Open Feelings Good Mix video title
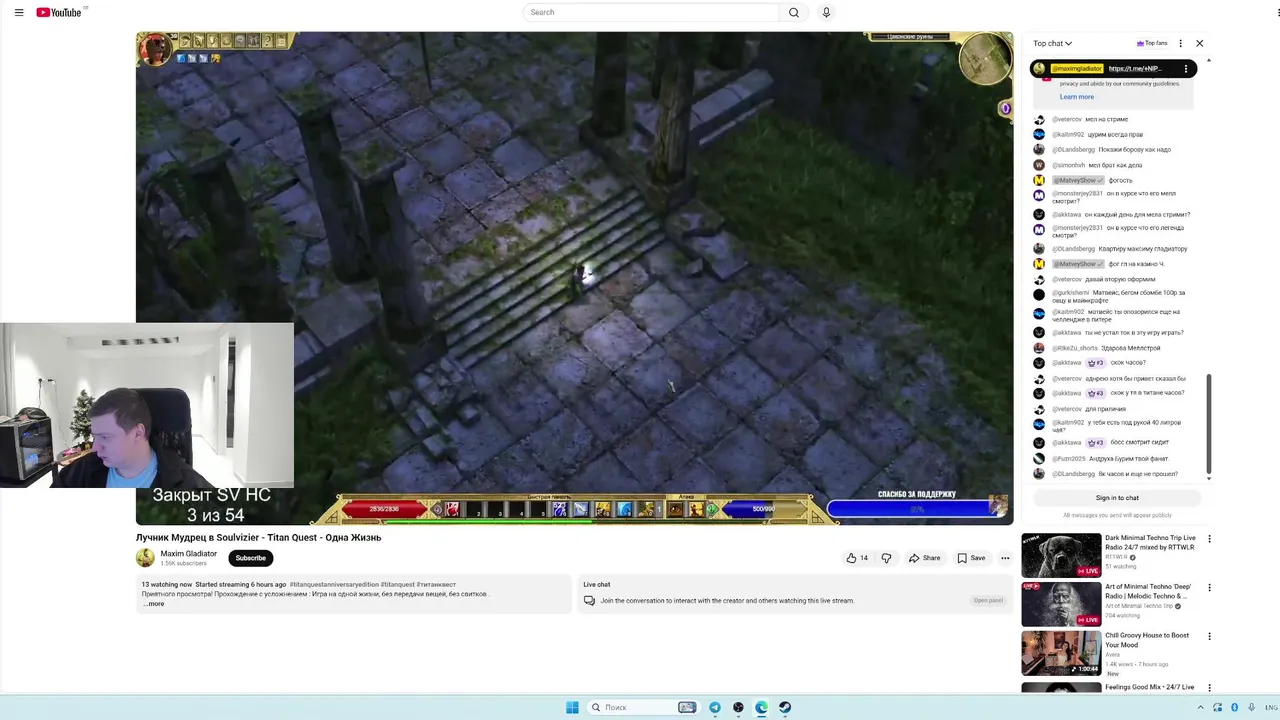This screenshot has width=1280, height=720. click(1149, 687)
